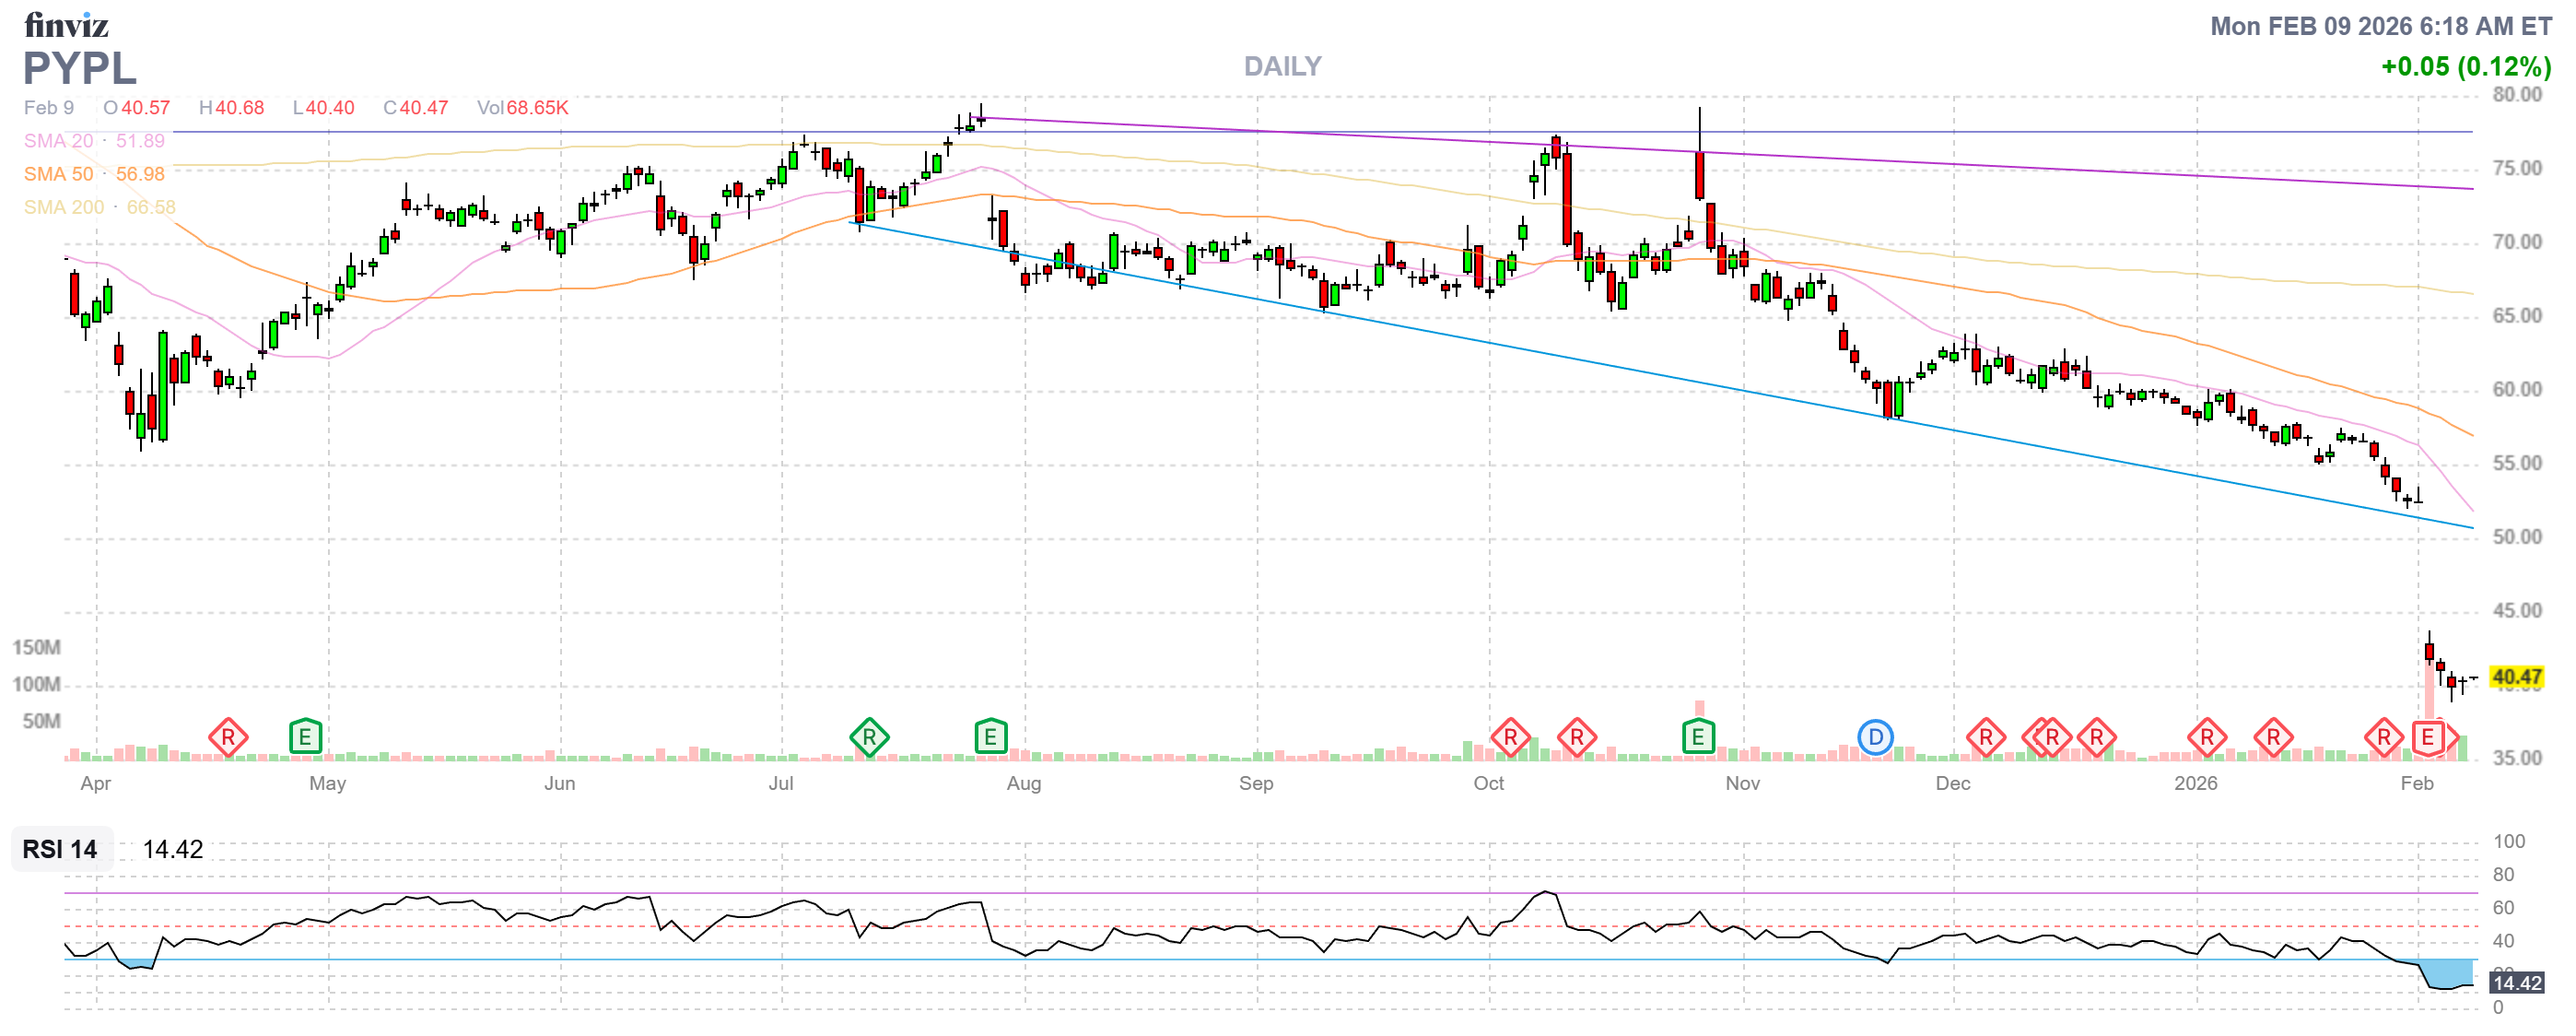Screen dimensions: 2576x1036
Task: Click the DAILY timeframe label
Action: (1282, 66)
